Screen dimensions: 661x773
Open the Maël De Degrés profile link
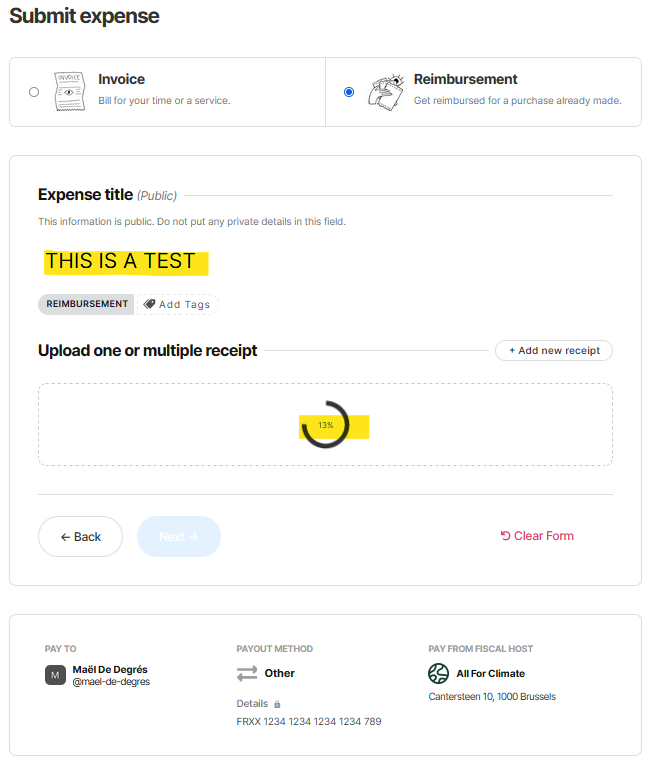(110, 669)
